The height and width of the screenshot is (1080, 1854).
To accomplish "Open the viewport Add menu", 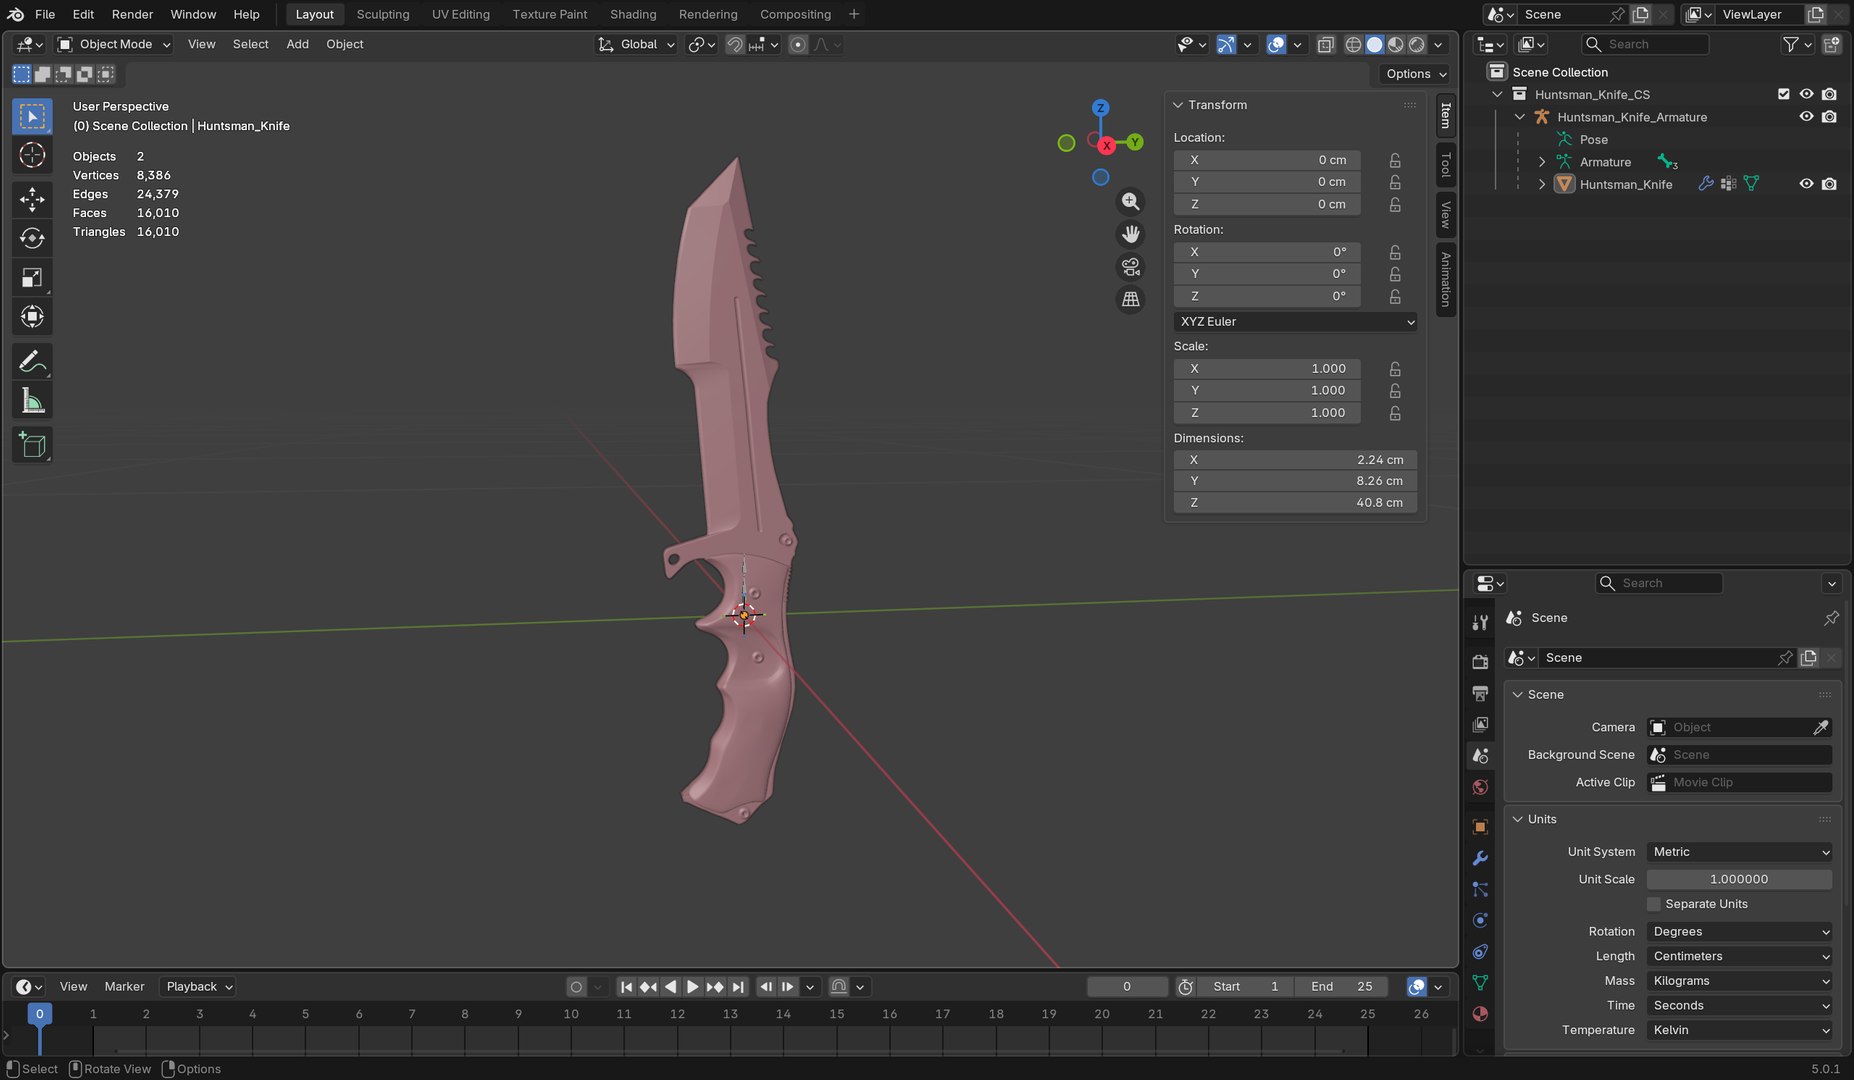I will (x=297, y=44).
